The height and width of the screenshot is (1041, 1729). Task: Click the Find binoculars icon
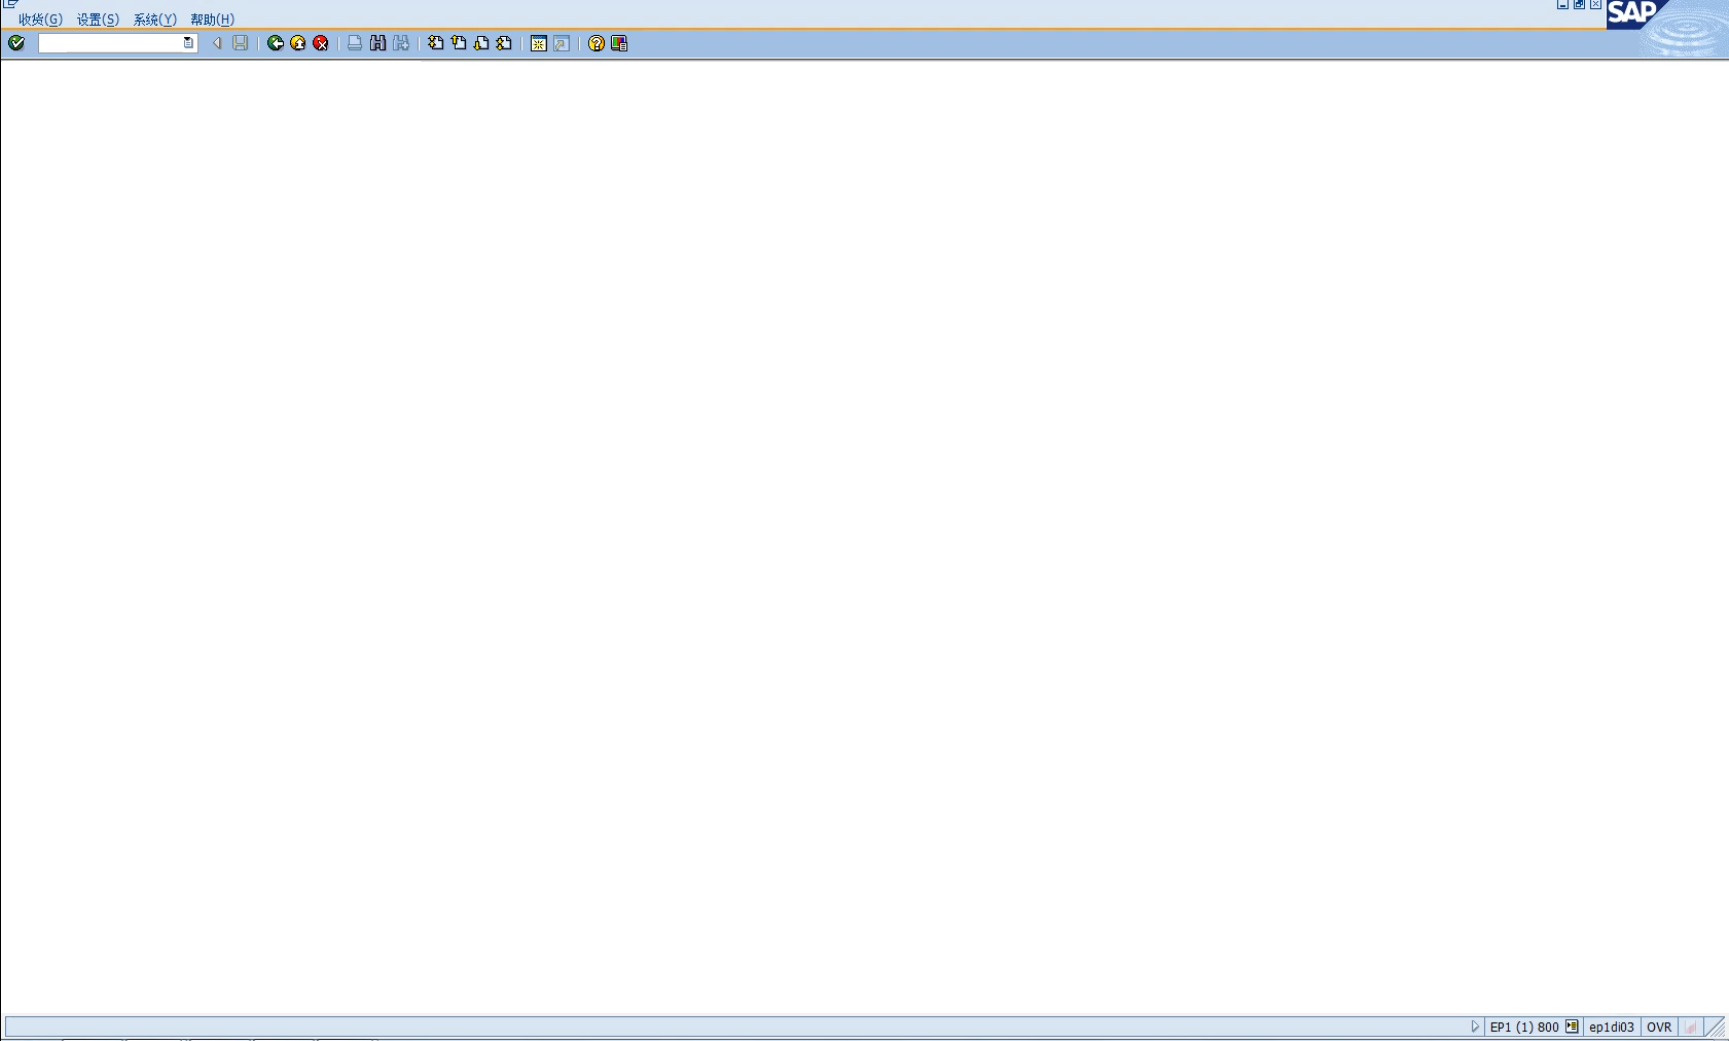(378, 43)
